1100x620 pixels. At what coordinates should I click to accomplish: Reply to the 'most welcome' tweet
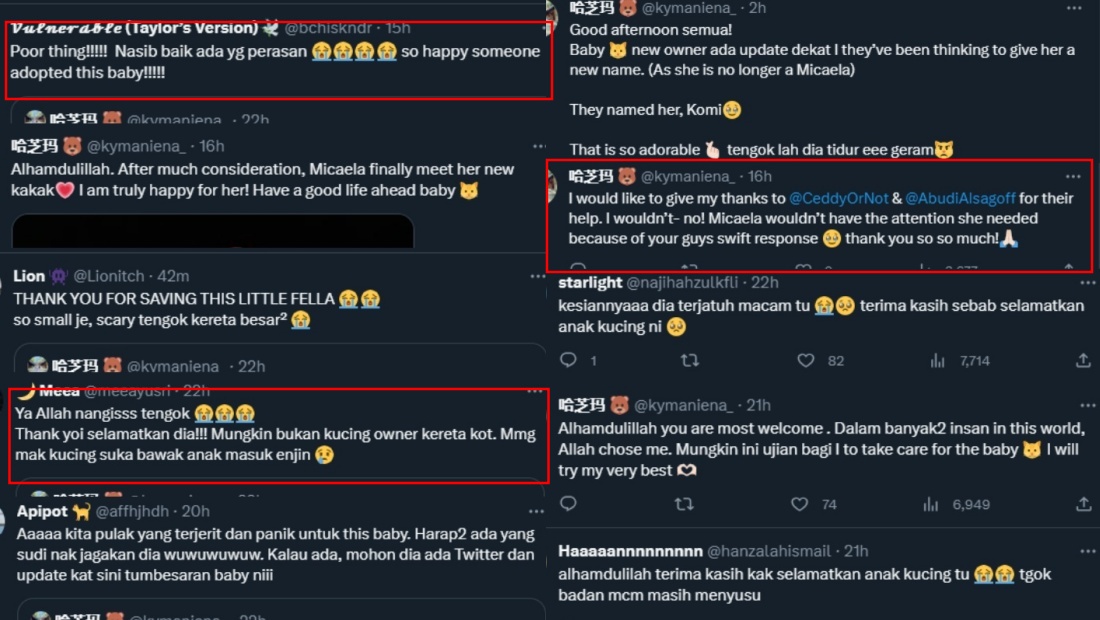[568, 505]
